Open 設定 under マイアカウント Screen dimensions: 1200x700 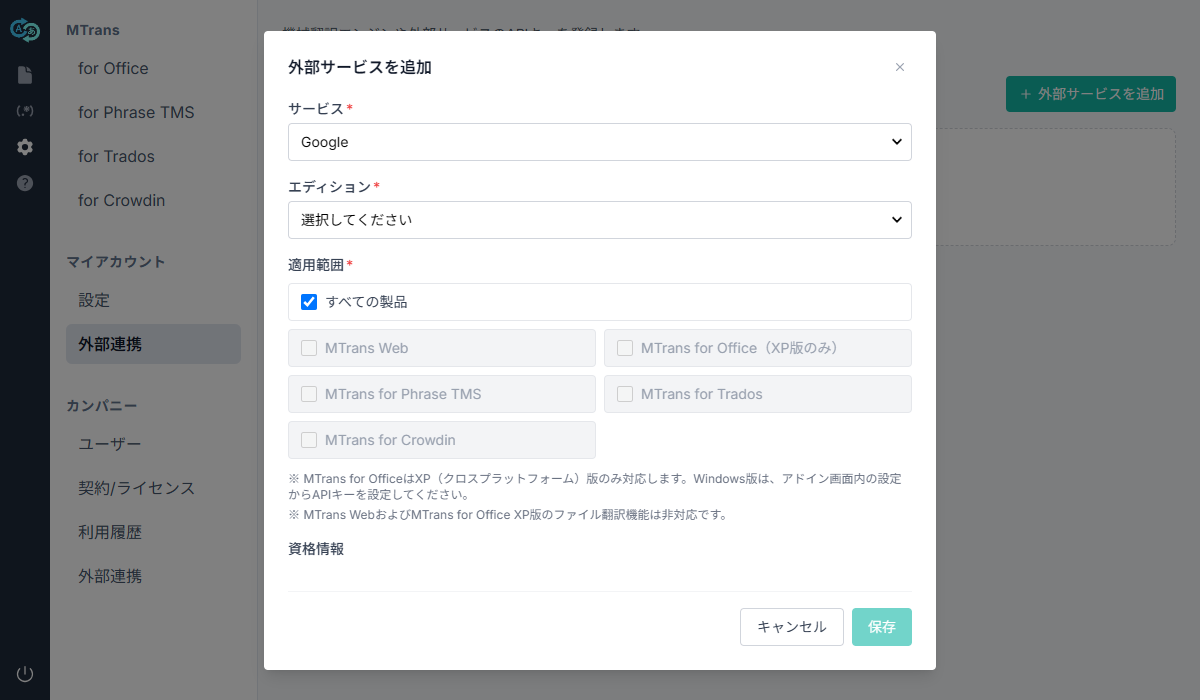(153, 300)
